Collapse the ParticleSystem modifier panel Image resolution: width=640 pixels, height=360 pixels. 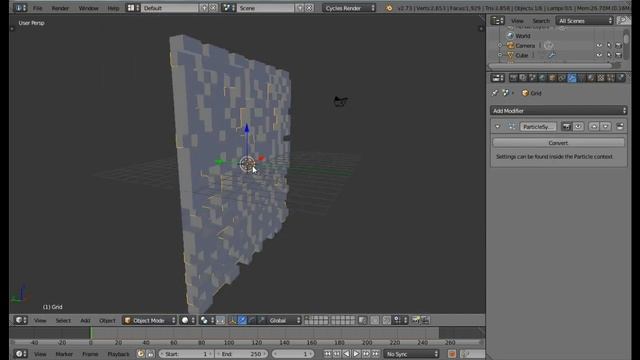click(498, 127)
